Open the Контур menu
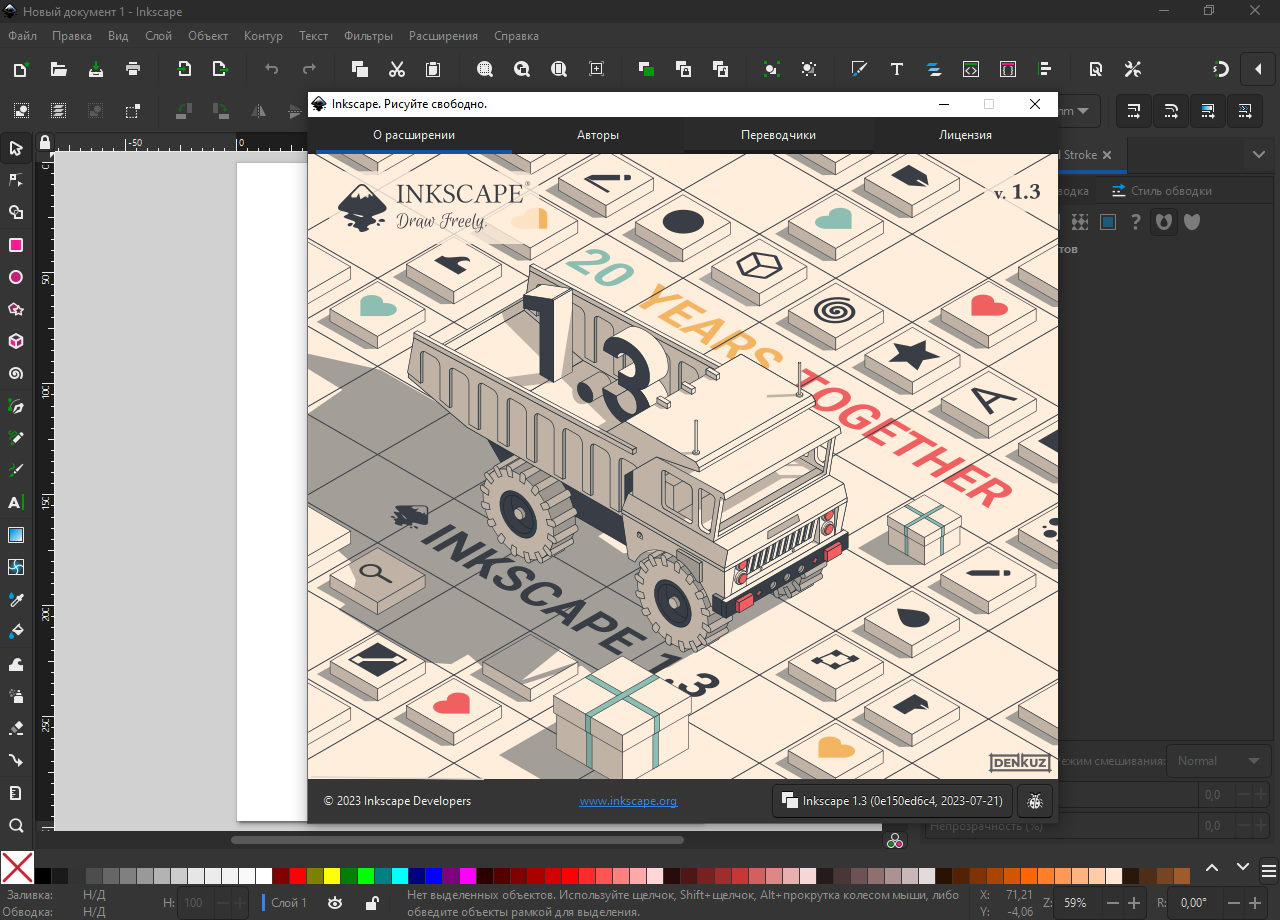Screen dimensions: 1280x920 (263, 36)
